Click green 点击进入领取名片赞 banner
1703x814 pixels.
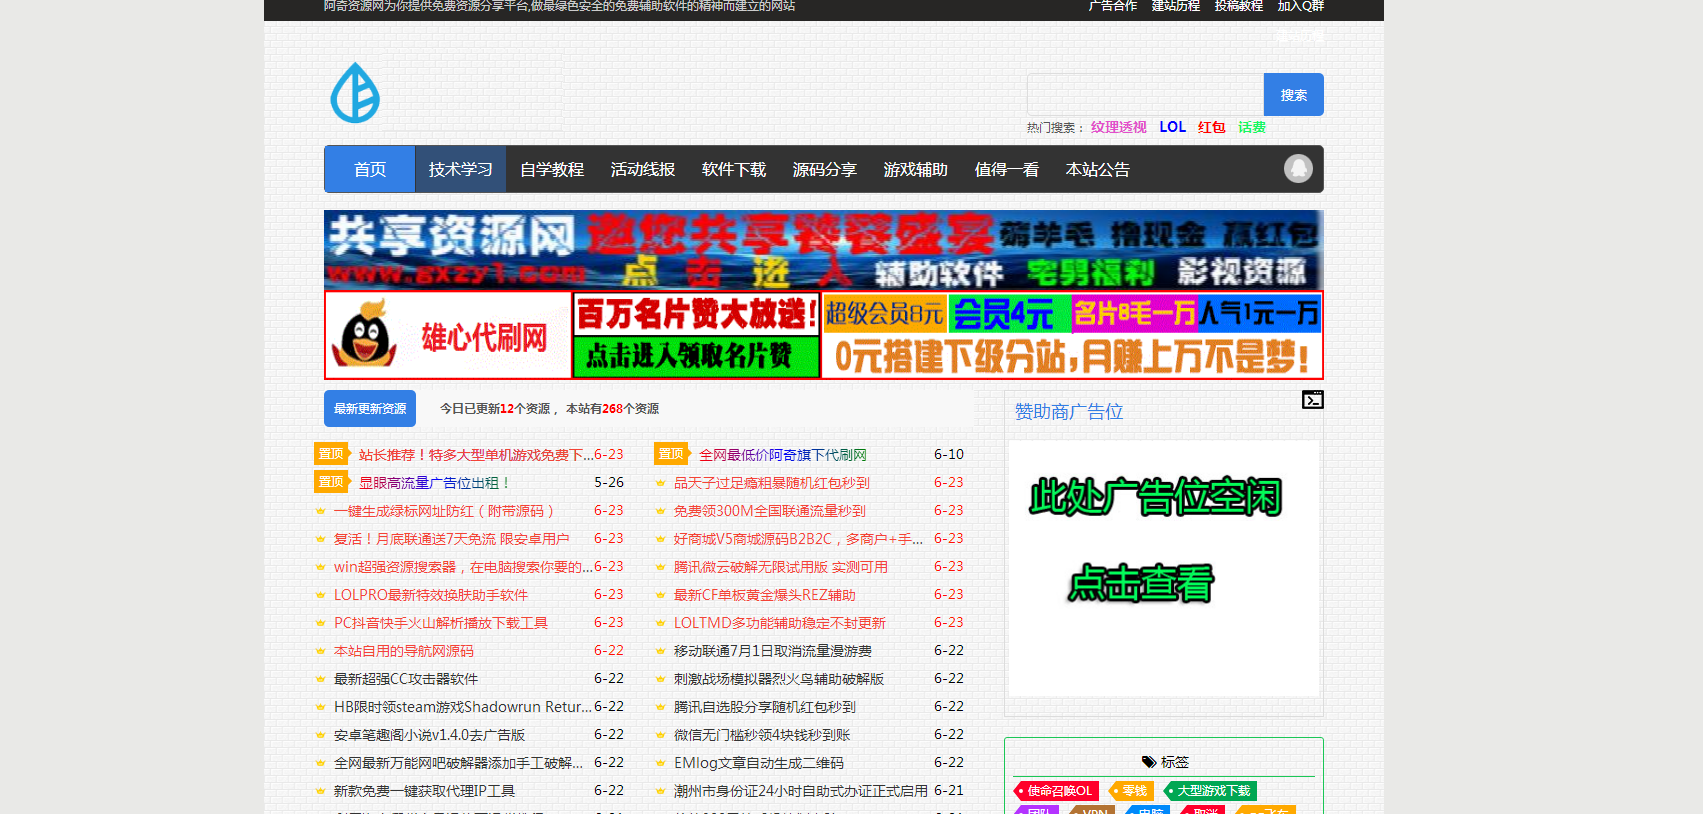pos(697,356)
